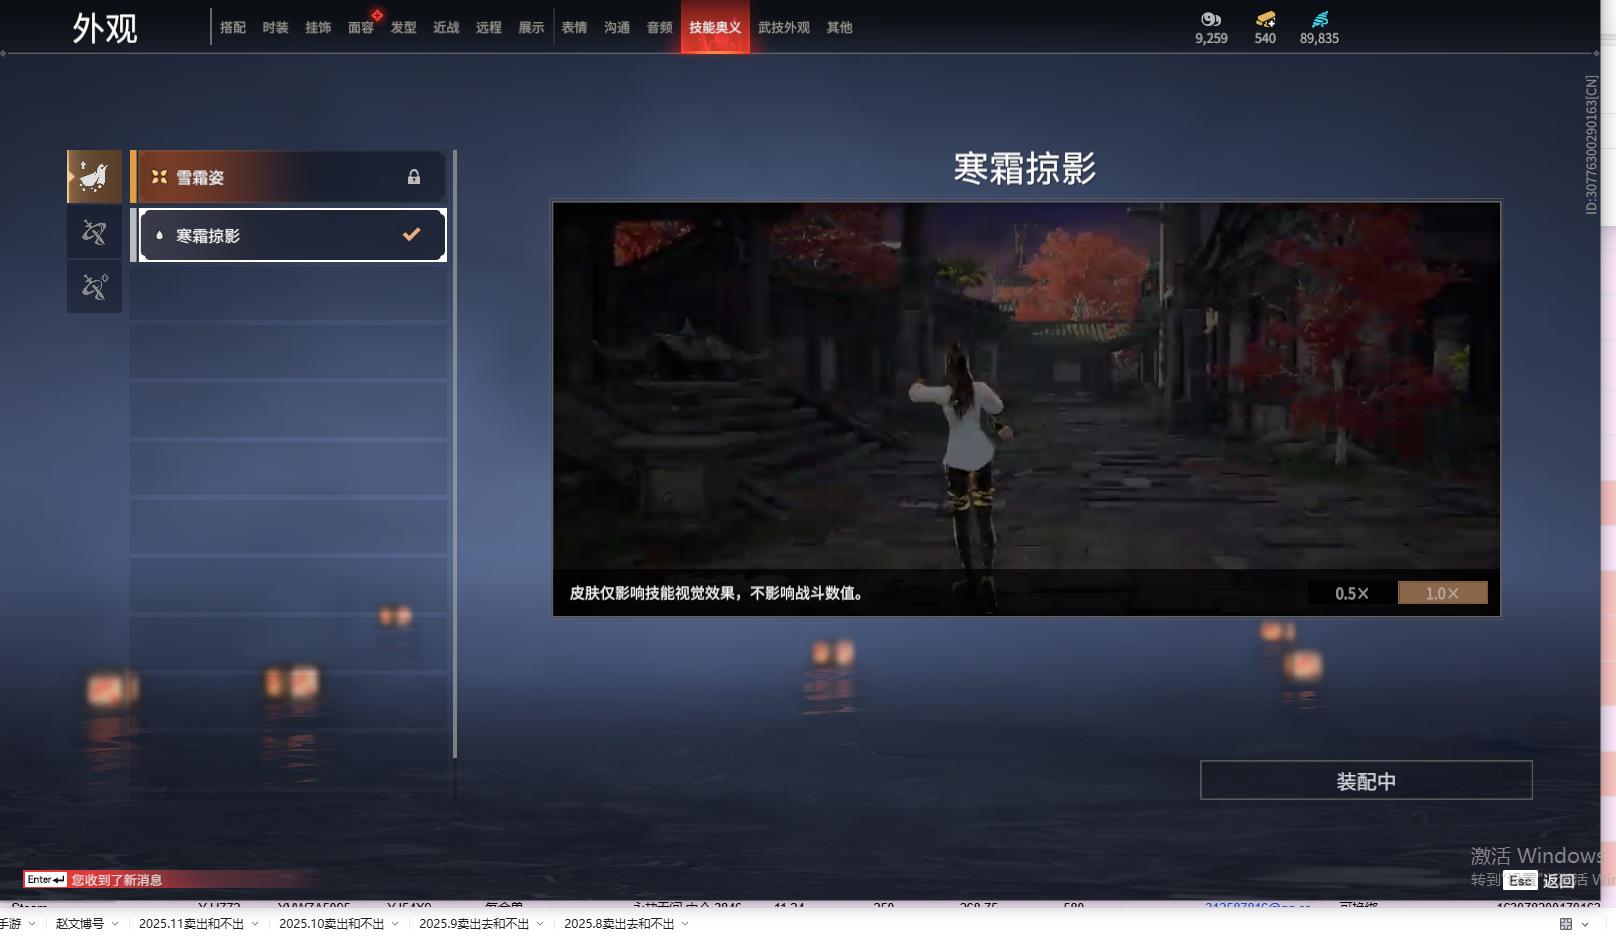Select the 1.0× playback speed option
Viewport: 1616px width, 939px height.
(1441, 592)
